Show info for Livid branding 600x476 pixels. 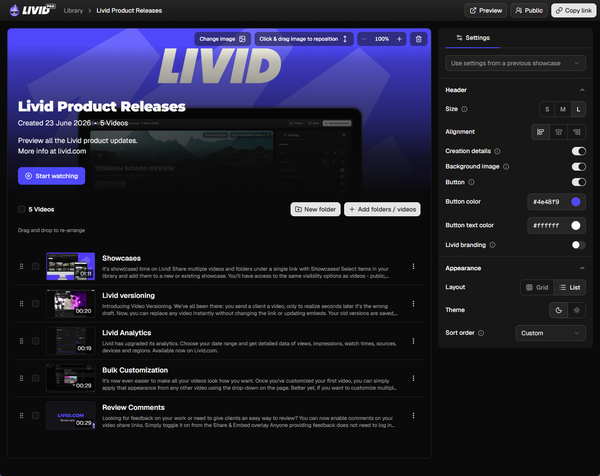pos(492,245)
